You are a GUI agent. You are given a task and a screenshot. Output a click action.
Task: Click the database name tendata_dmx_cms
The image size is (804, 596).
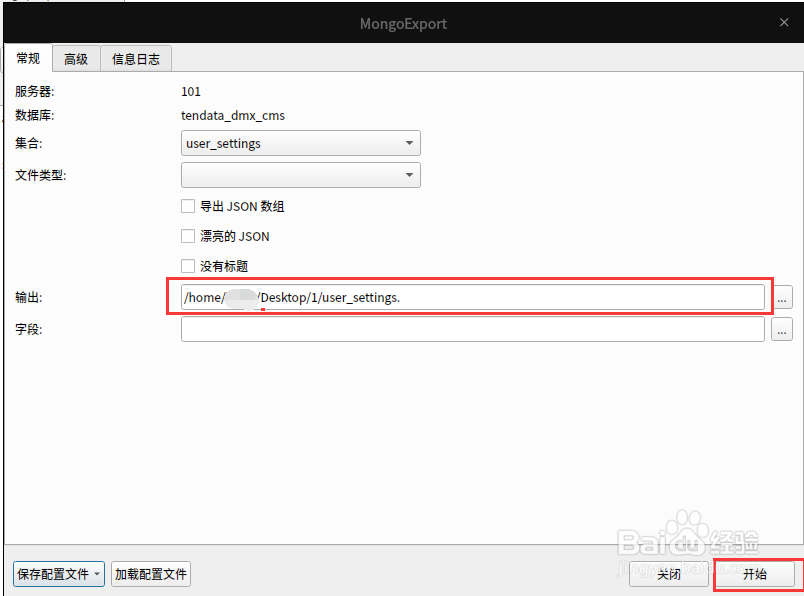pos(233,115)
